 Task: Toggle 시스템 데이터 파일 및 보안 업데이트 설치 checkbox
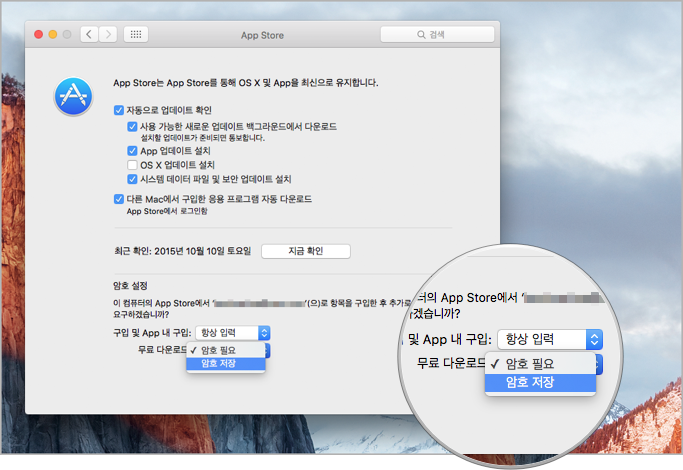[x=132, y=179]
